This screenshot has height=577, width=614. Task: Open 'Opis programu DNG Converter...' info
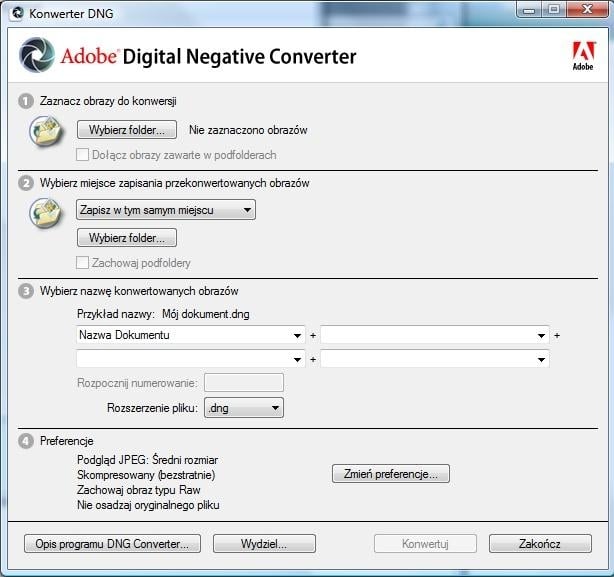click(112, 544)
